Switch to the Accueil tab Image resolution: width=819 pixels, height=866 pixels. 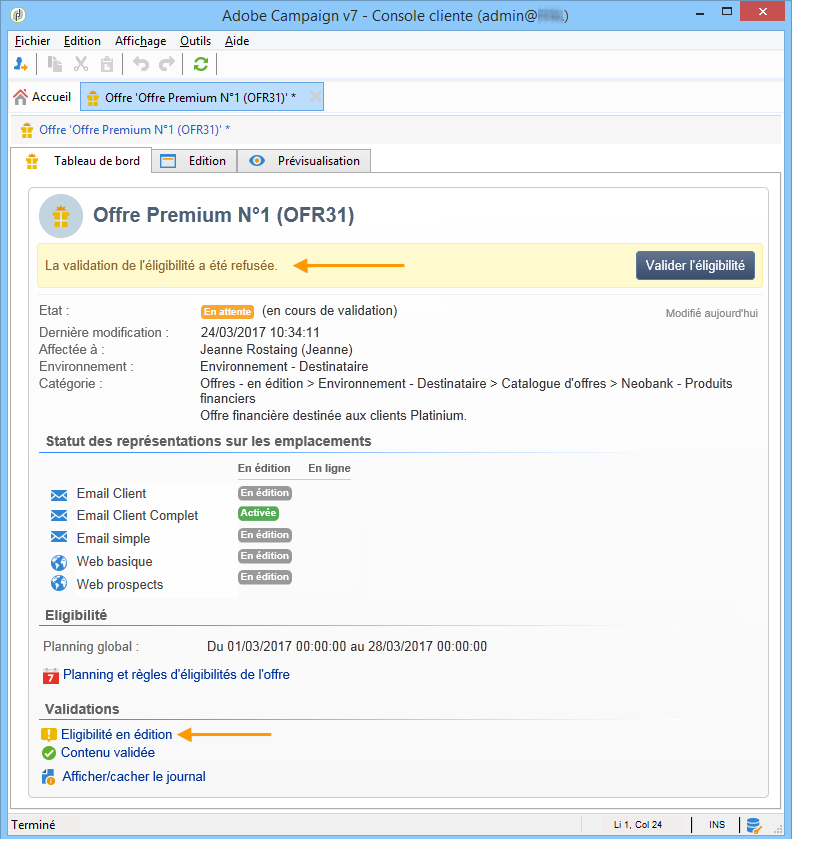point(42,97)
